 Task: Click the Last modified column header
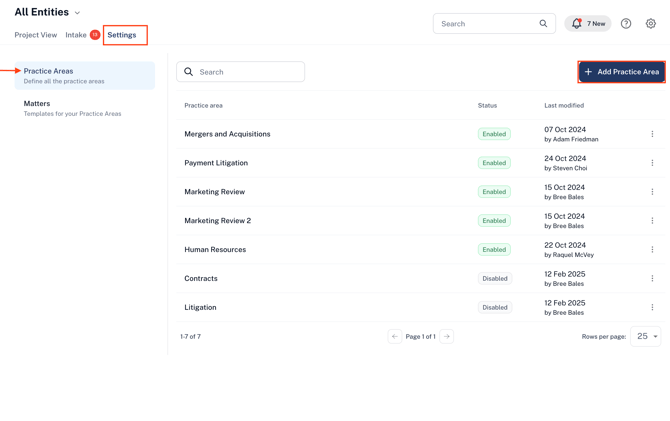(564, 106)
